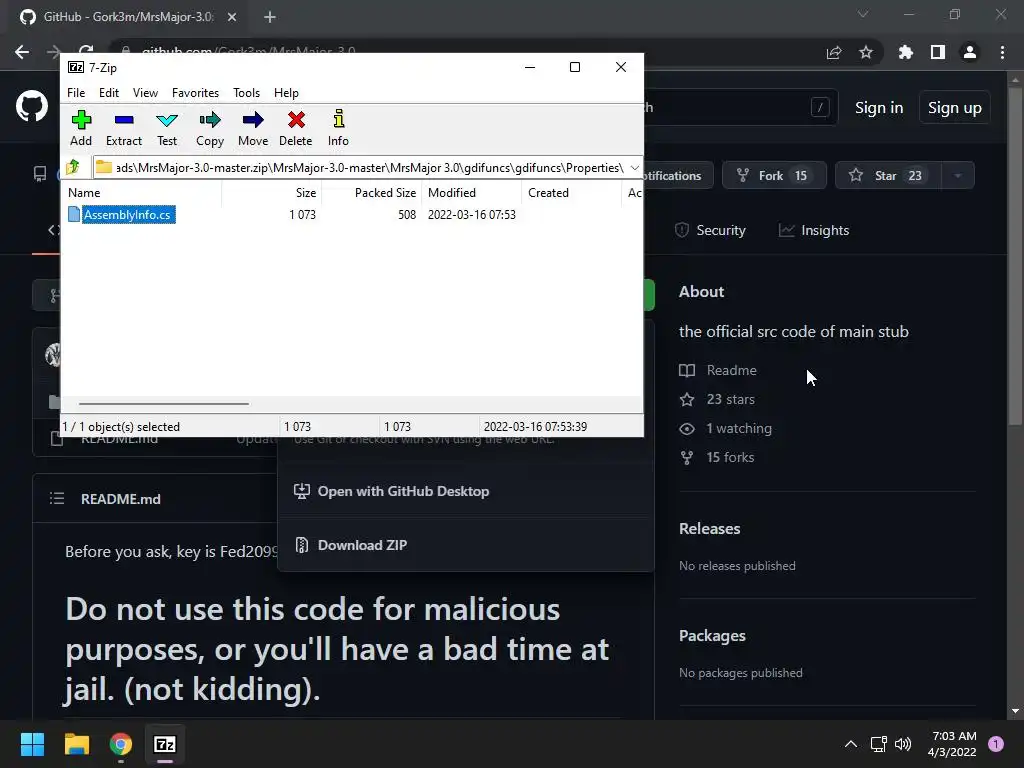Switch to Chrome from taskbar
Image resolution: width=1024 pixels, height=768 pixels.
coord(121,744)
